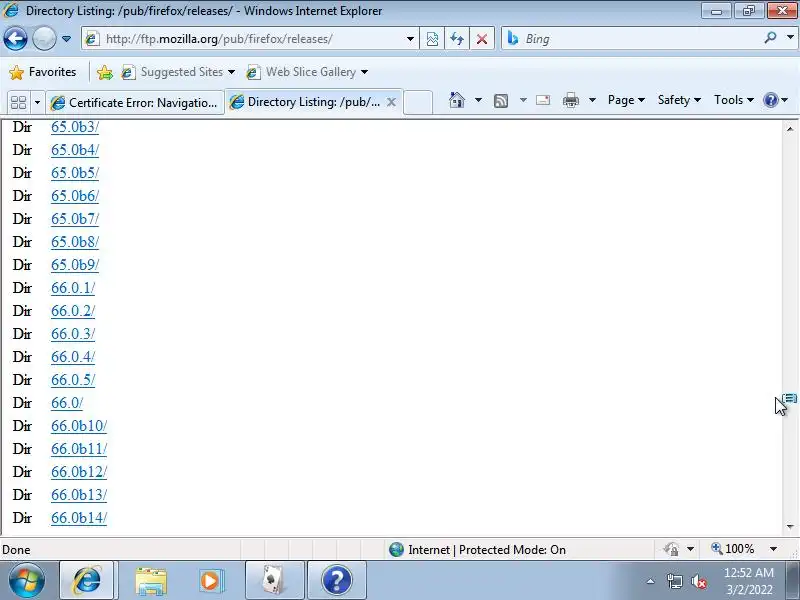The image size is (800, 600).
Task: Open the Page menu
Action: (x=626, y=100)
